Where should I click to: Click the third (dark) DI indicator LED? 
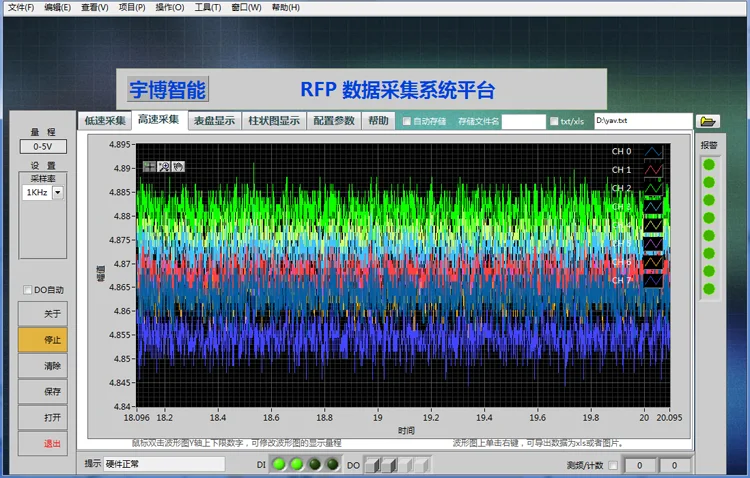tap(314, 464)
